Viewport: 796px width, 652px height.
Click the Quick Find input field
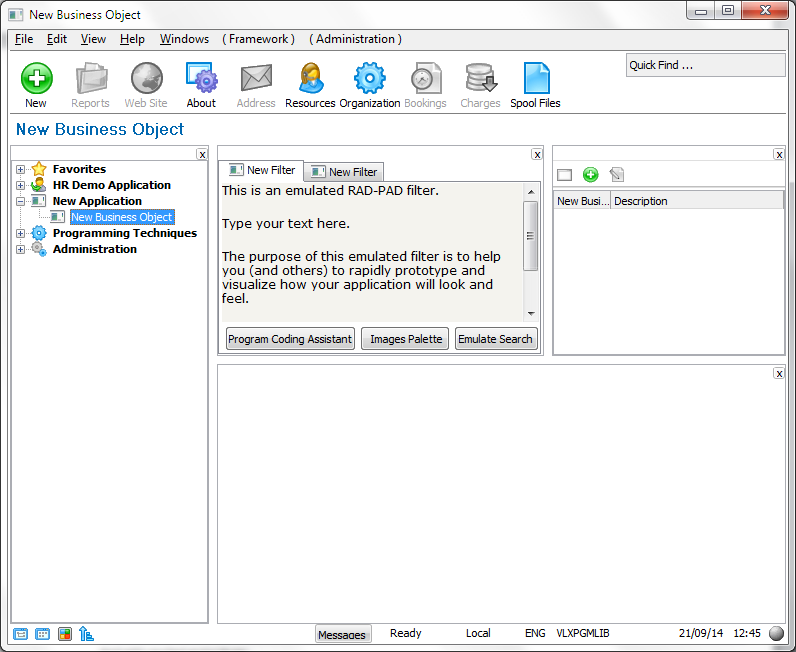[x=706, y=65]
